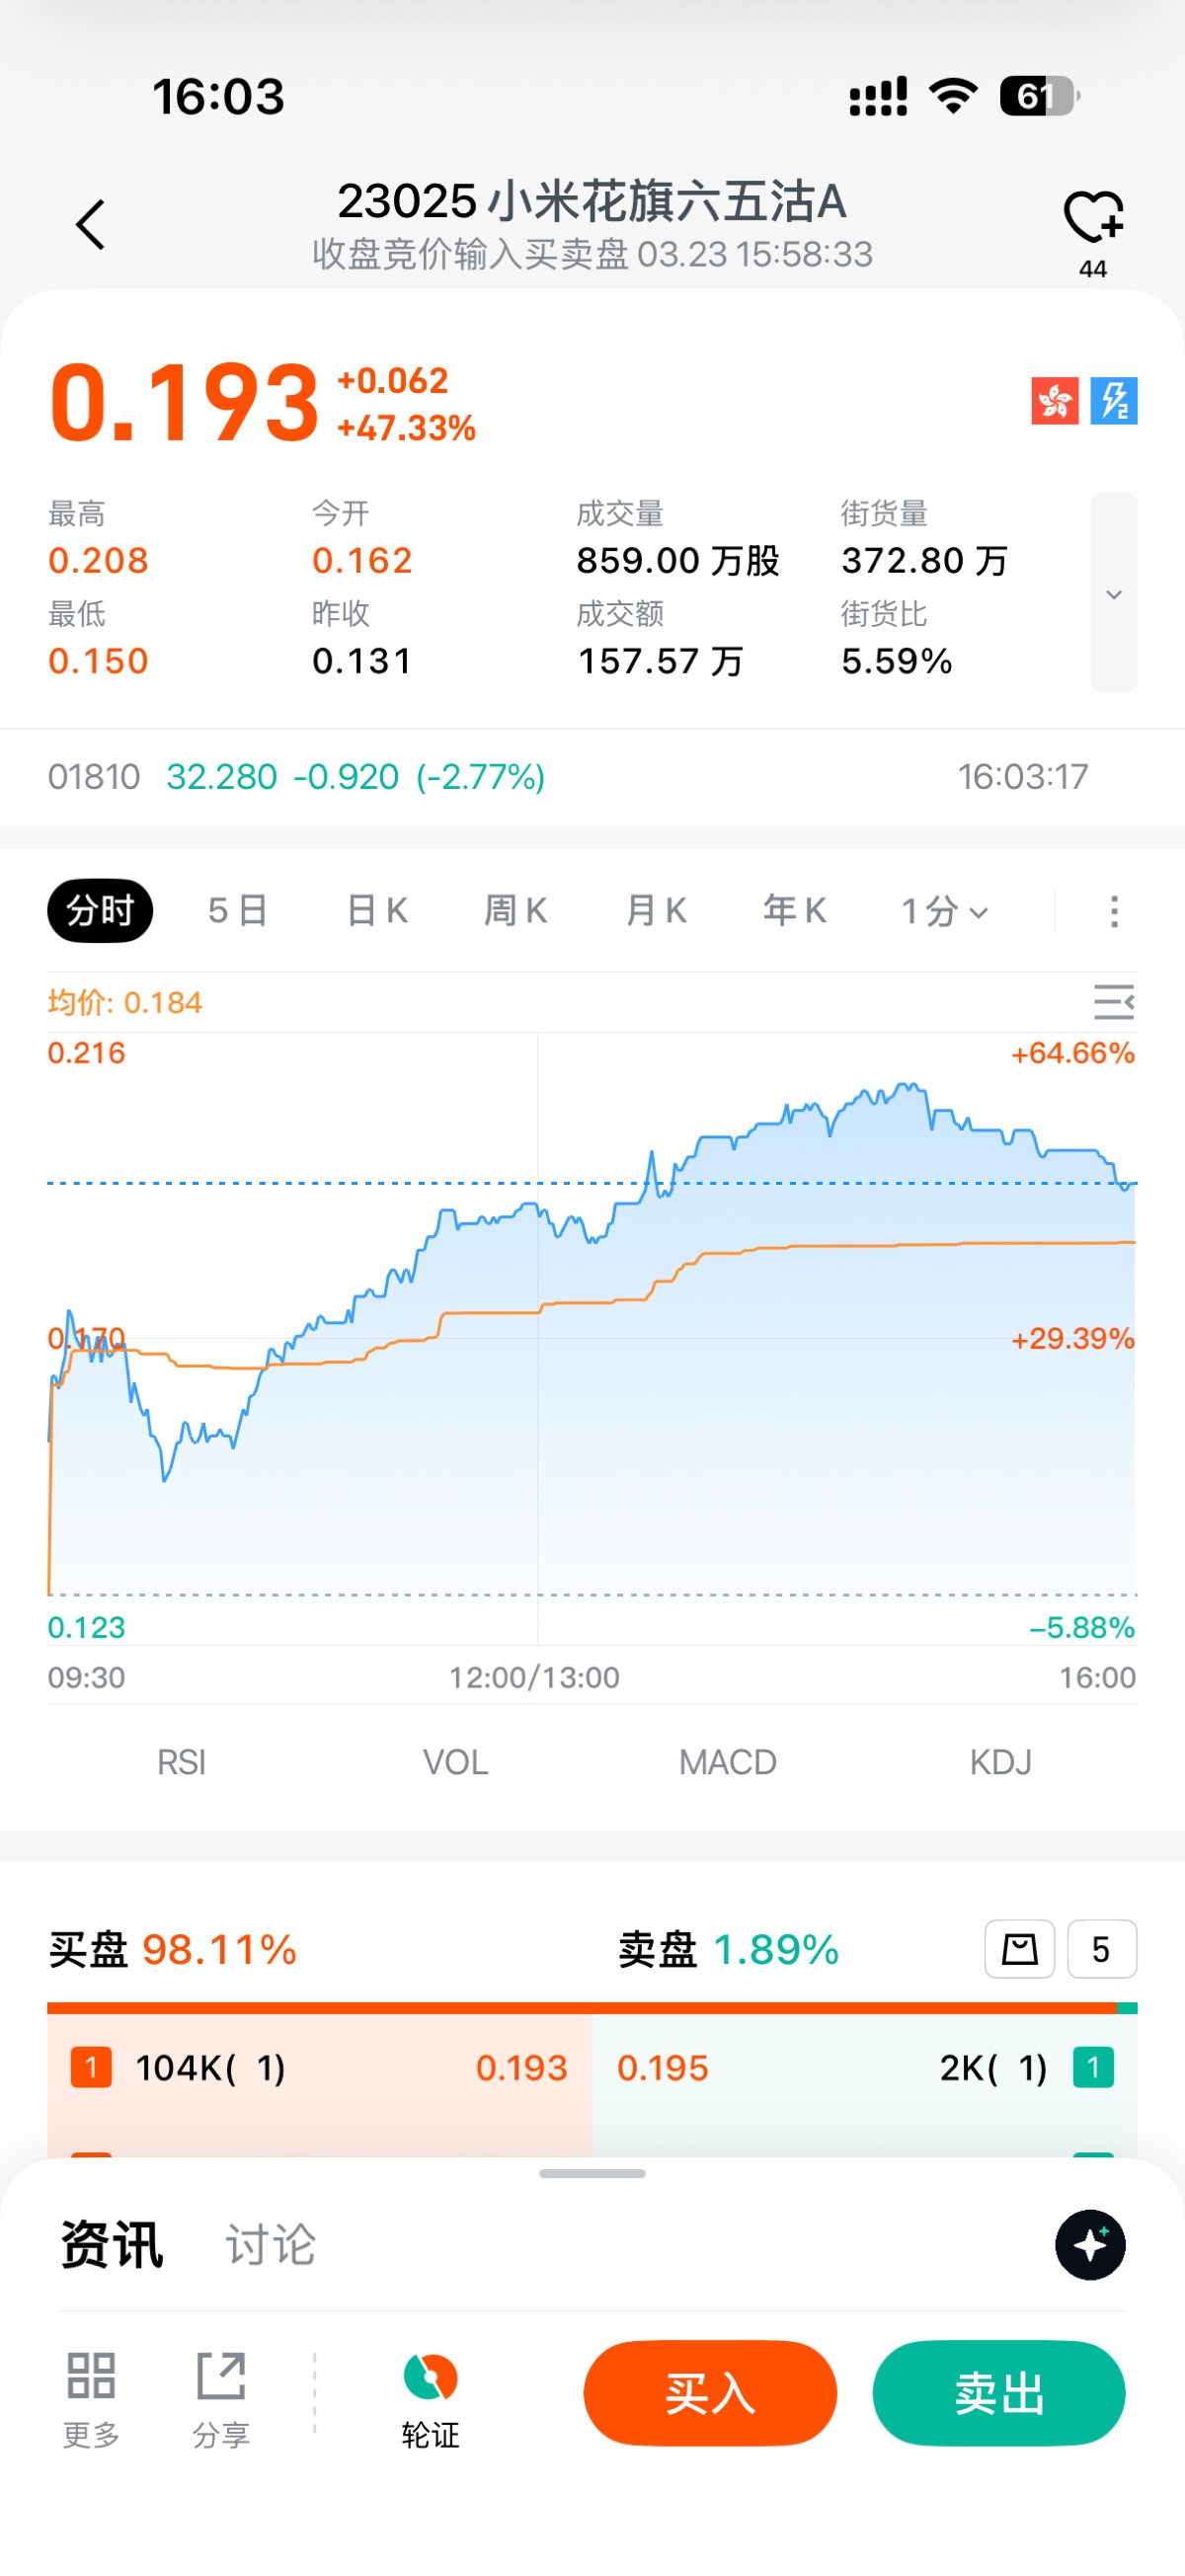Expand the quote details chevron

click(x=1113, y=593)
